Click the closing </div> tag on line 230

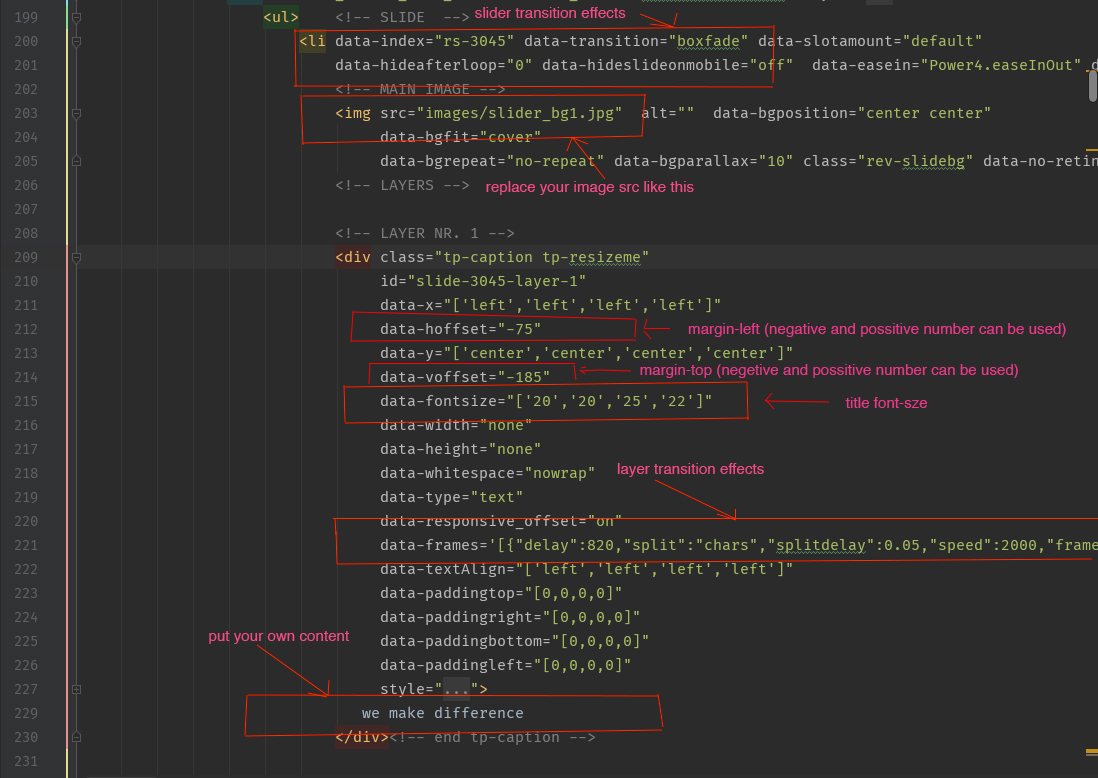(x=361, y=737)
